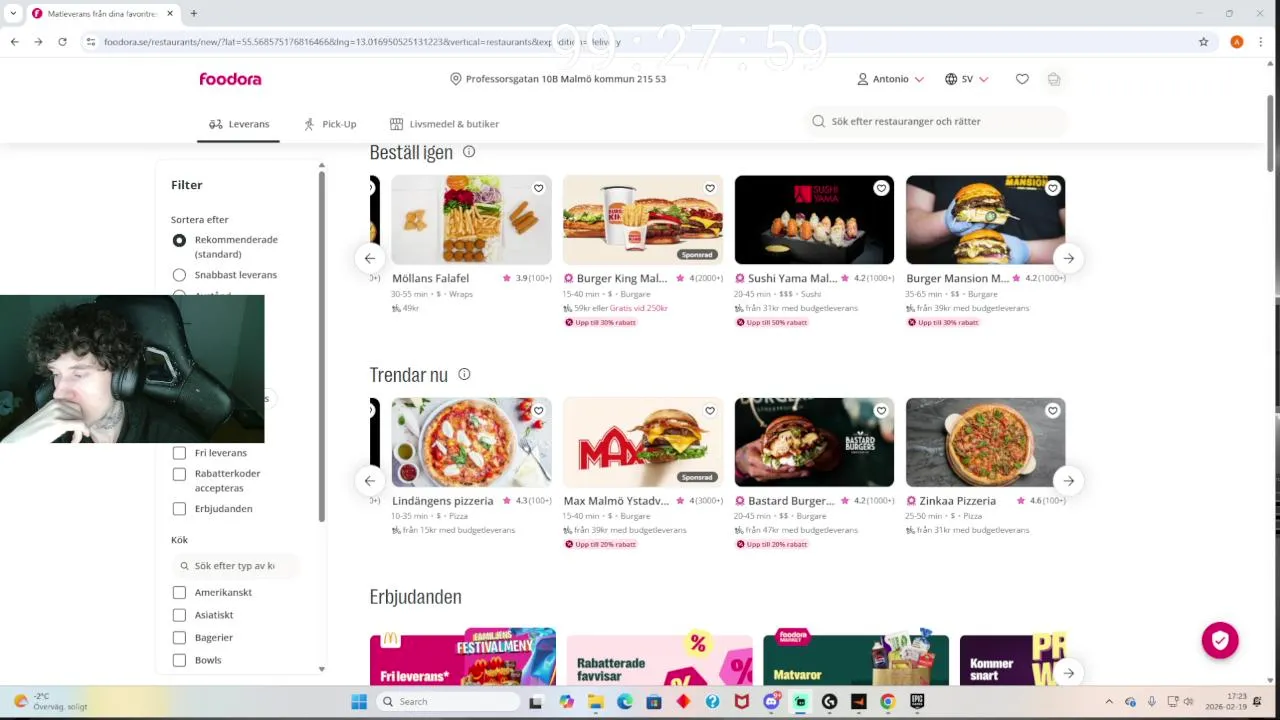Click the browser address bar URL

point(362,42)
